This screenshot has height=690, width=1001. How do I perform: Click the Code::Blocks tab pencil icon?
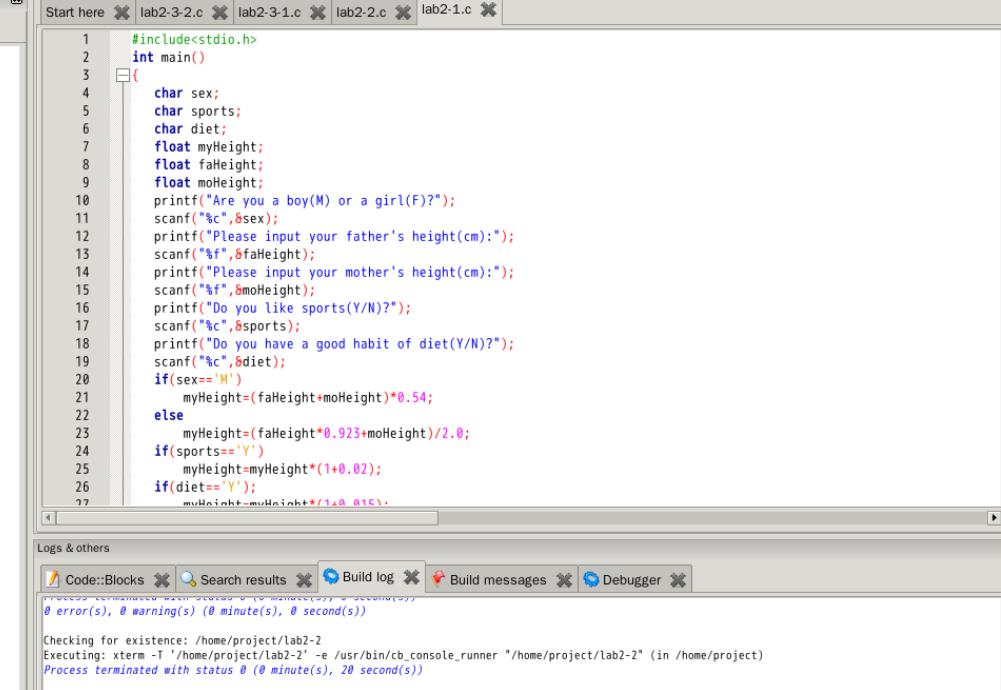[x=53, y=579]
